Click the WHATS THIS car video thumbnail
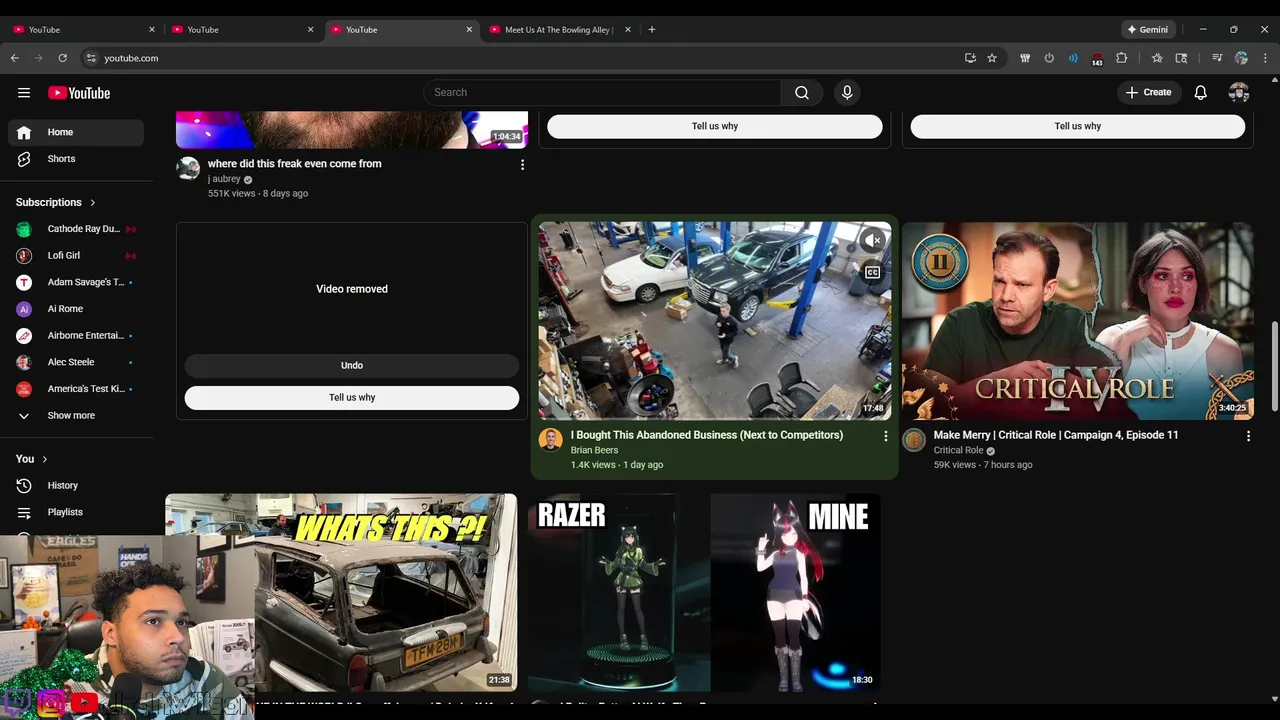1280x720 pixels. (341, 592)
